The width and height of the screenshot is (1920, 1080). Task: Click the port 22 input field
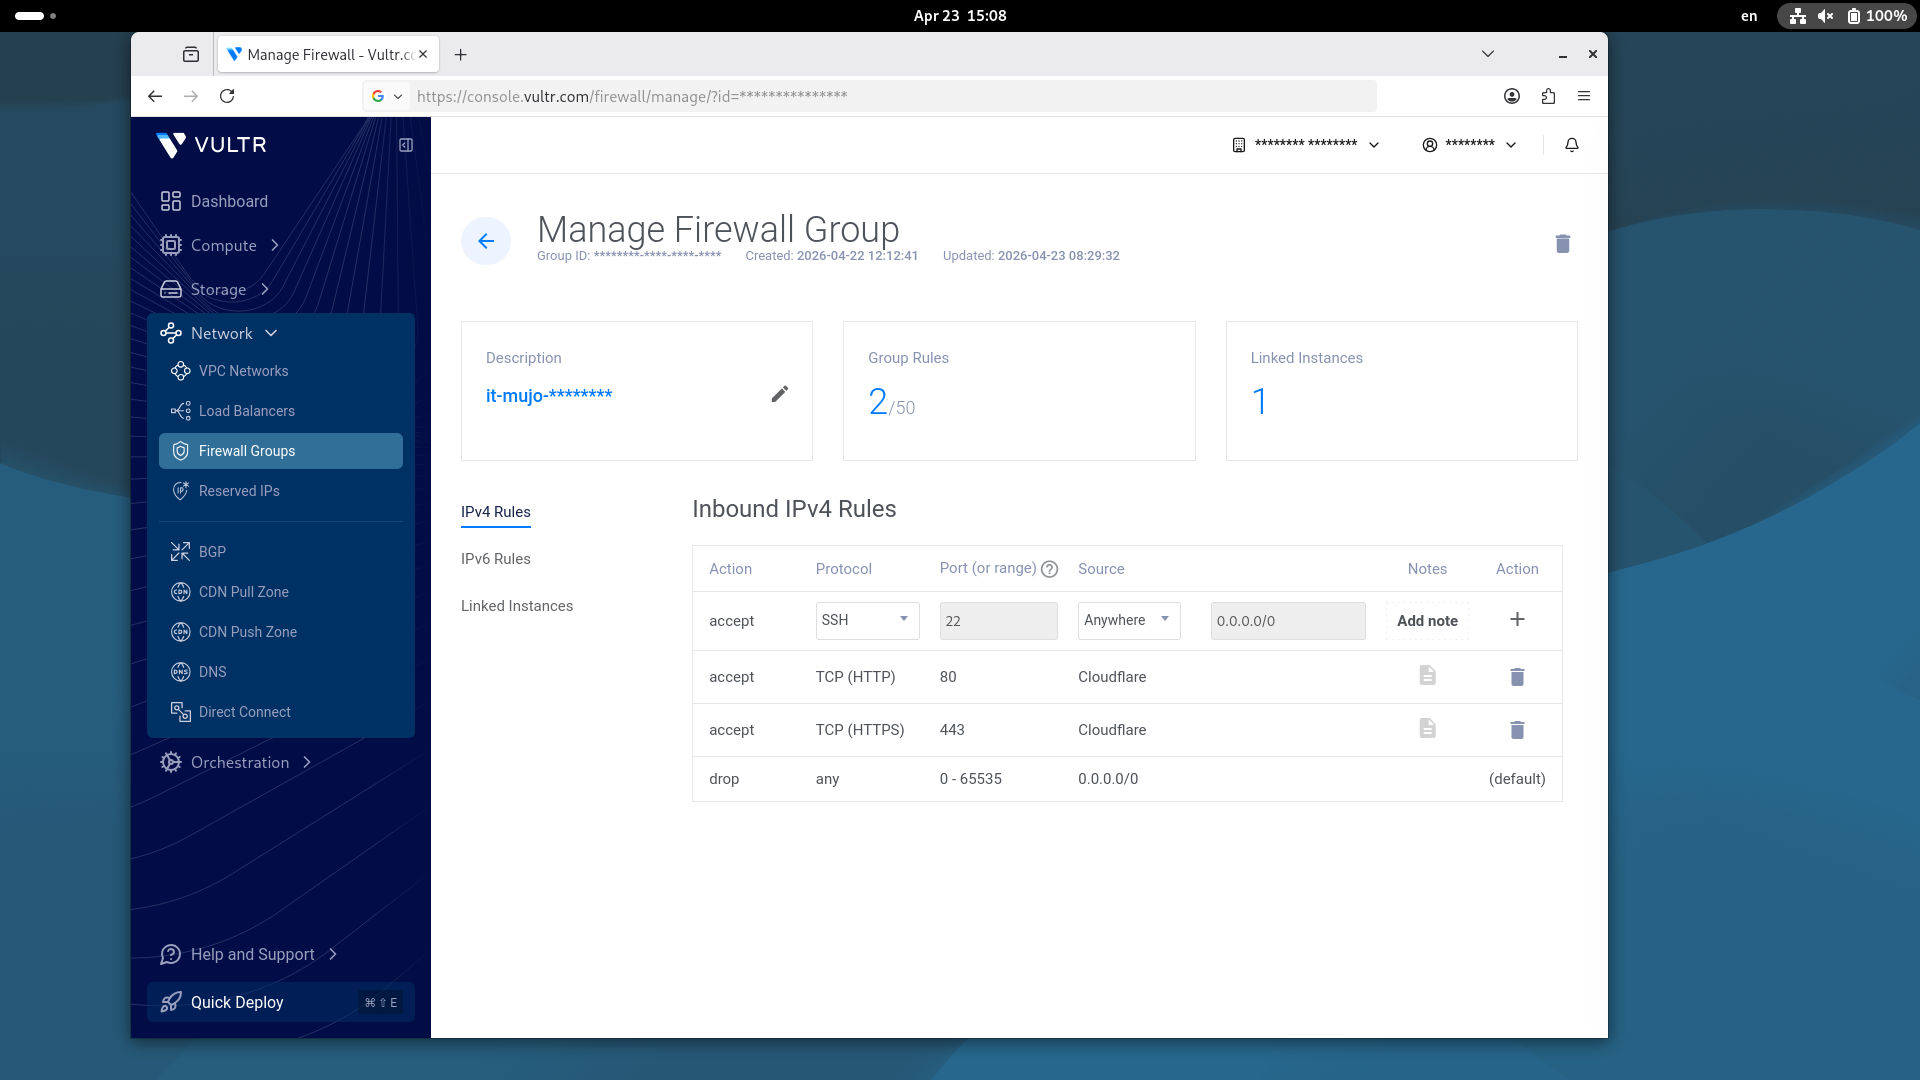pos(998,621)
